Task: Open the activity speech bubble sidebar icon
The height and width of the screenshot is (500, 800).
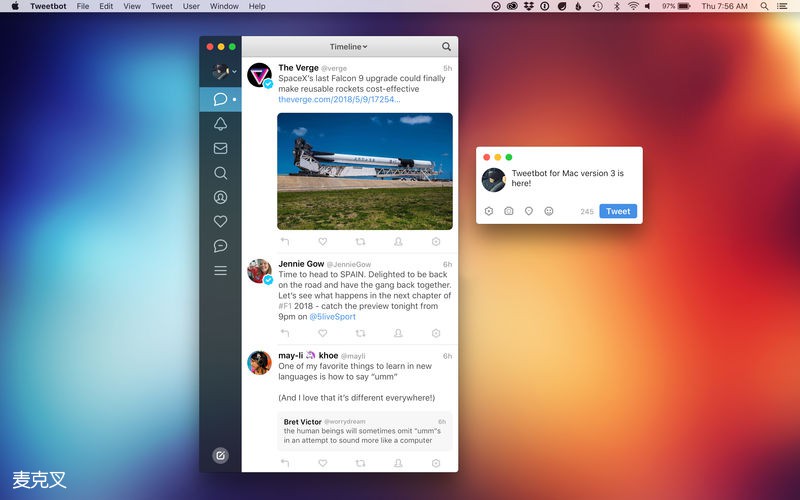Action: click(x=220, y=246)
